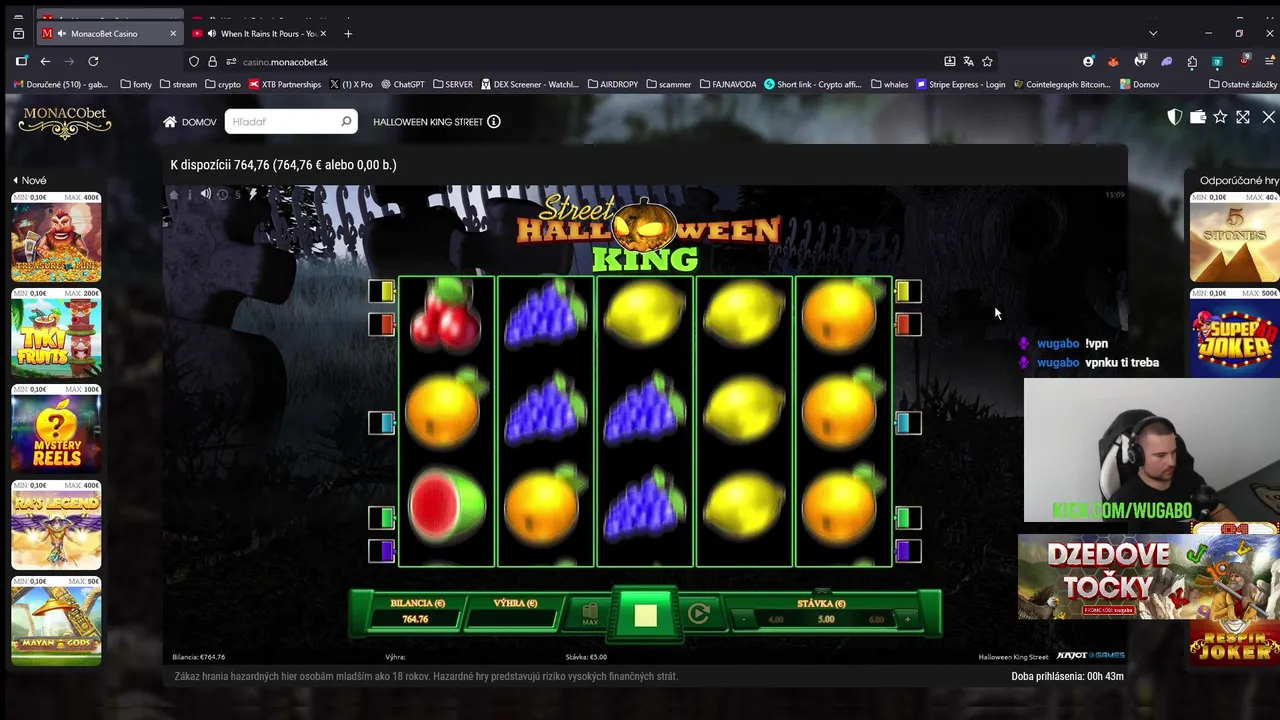Stop the spin with the green square button

645,615
